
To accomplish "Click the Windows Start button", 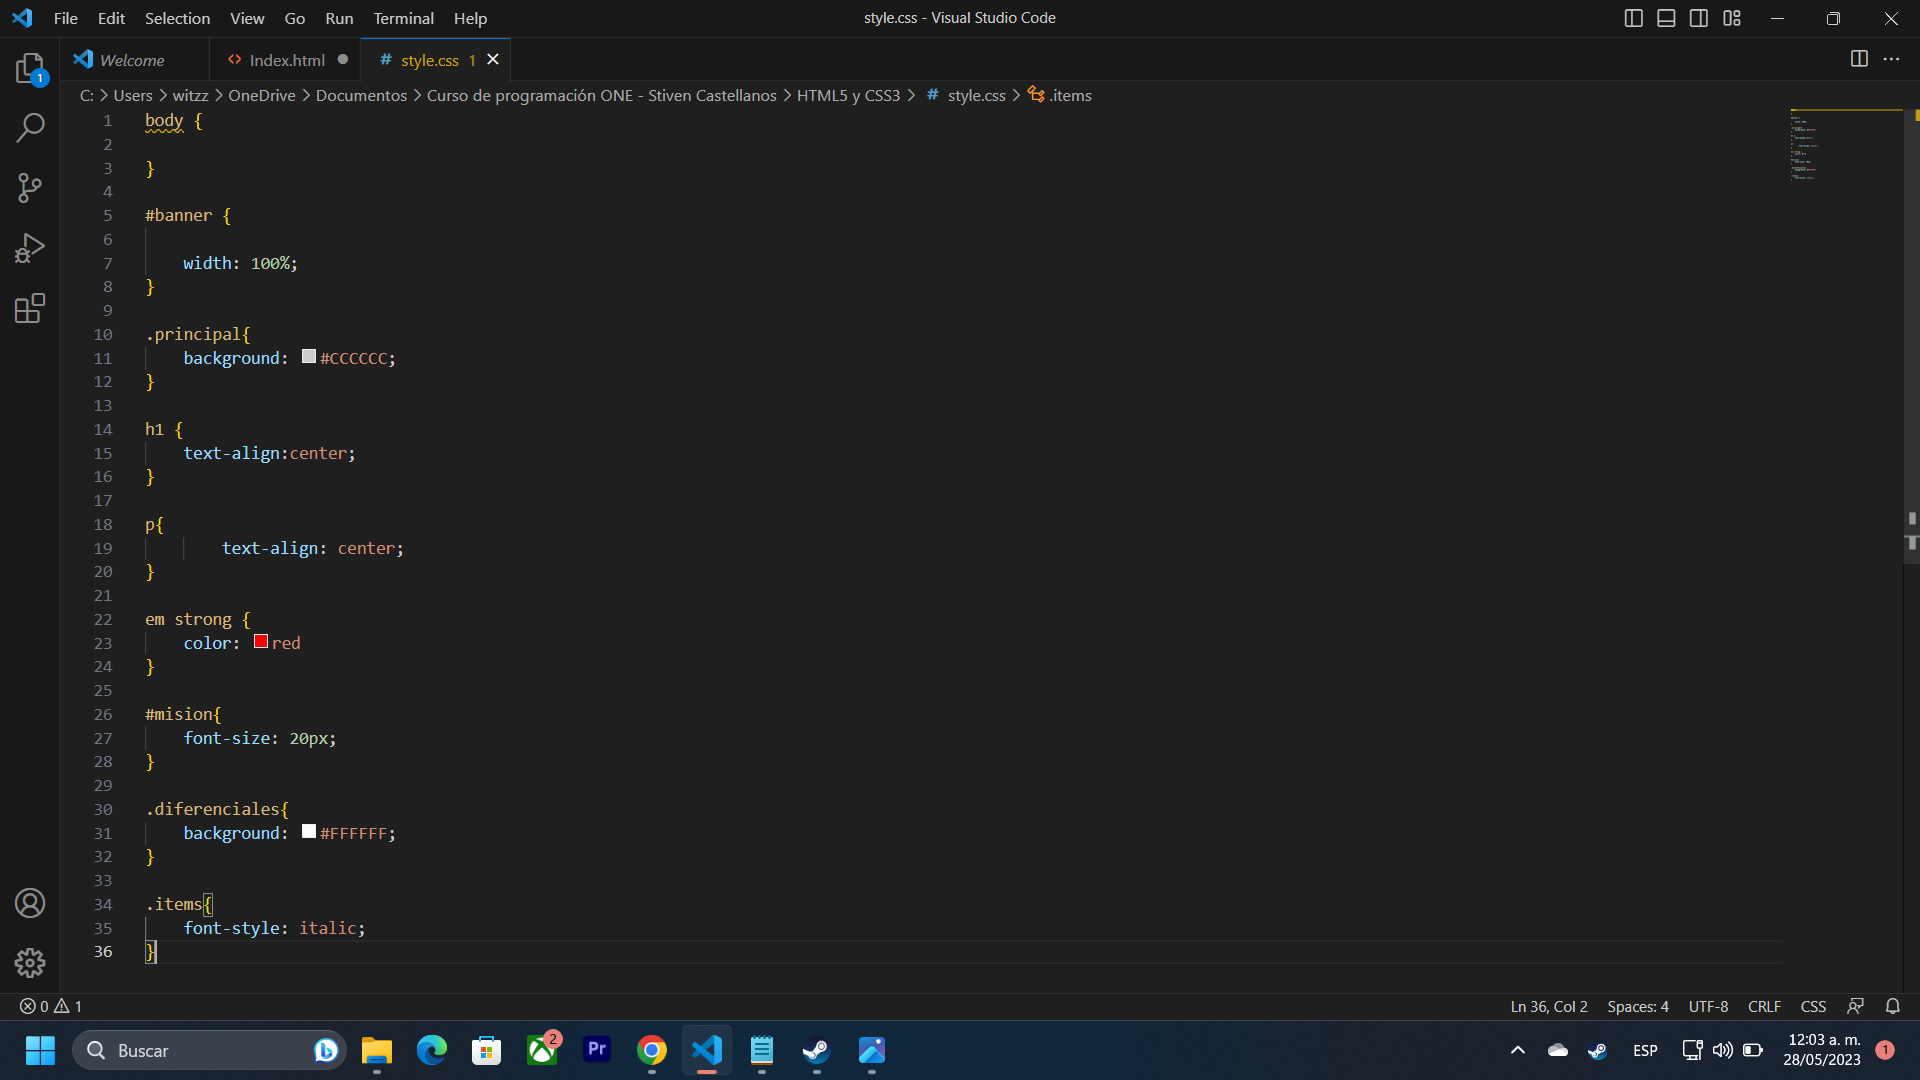I will tap(40, 1050).
